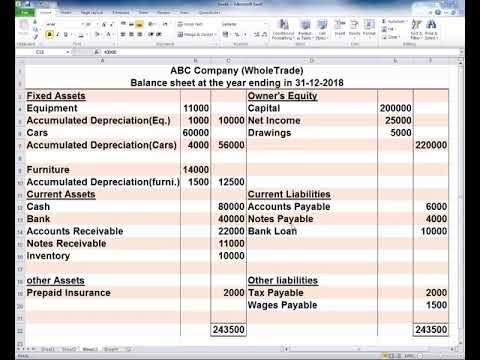Expand the Merge & Center dropdown
Viewport: 480px width, 360px height.
tap(216, 34)
